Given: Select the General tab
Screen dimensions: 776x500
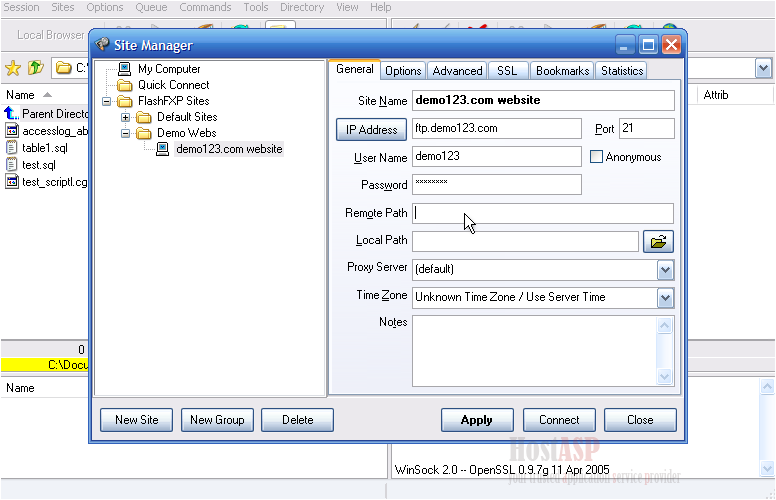Looking at the screenshot, I should (354, 69).
